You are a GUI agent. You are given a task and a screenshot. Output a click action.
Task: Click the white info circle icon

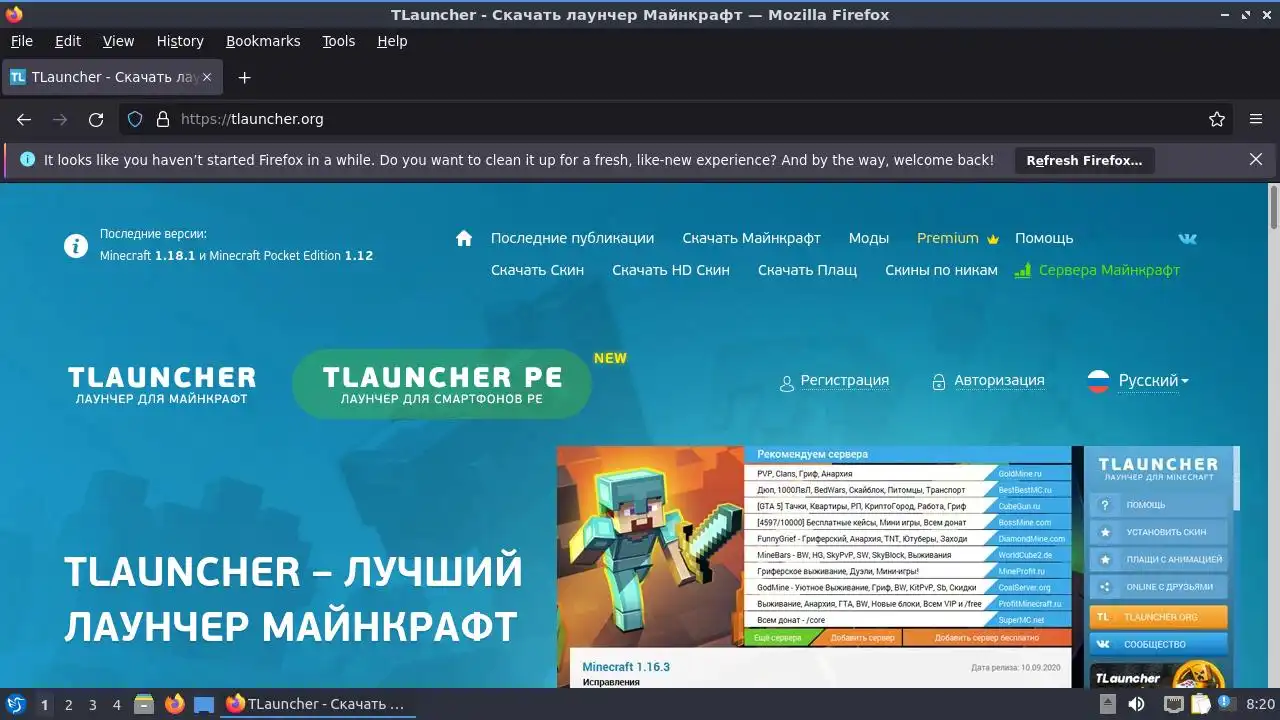click(x=76, y=246)
